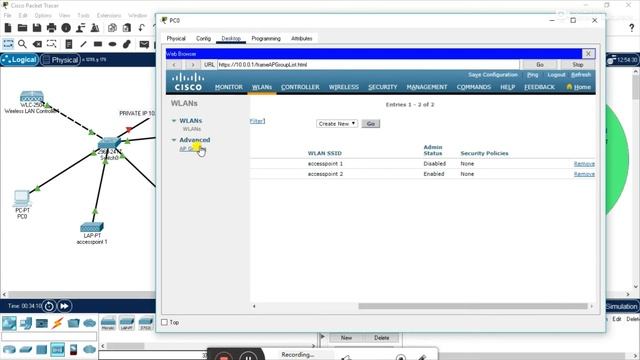
Task: Select the Draw Freeform tool
Action: click(x=127, y=44)
